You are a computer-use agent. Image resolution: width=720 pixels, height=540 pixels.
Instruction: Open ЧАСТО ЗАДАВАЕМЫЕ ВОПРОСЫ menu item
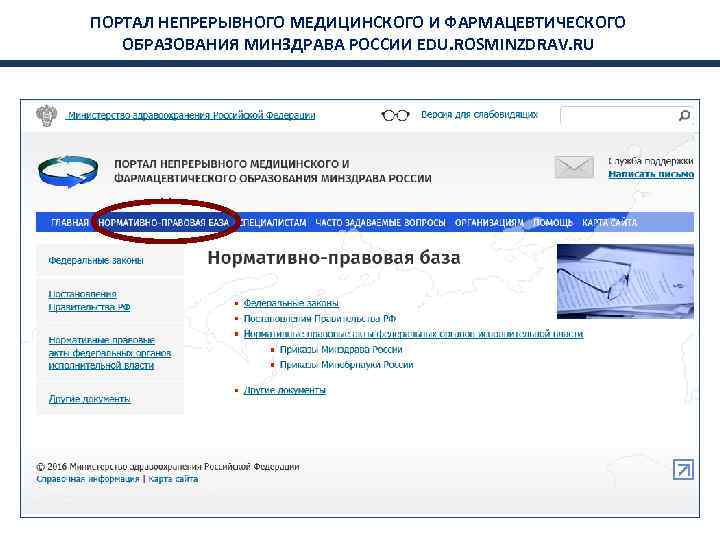(380, 222)
